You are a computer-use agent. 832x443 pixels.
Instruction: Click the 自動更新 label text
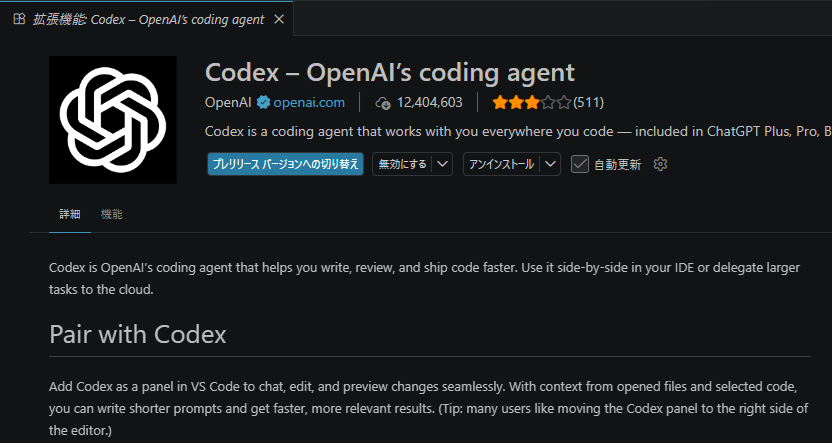[x=618, y=165]
